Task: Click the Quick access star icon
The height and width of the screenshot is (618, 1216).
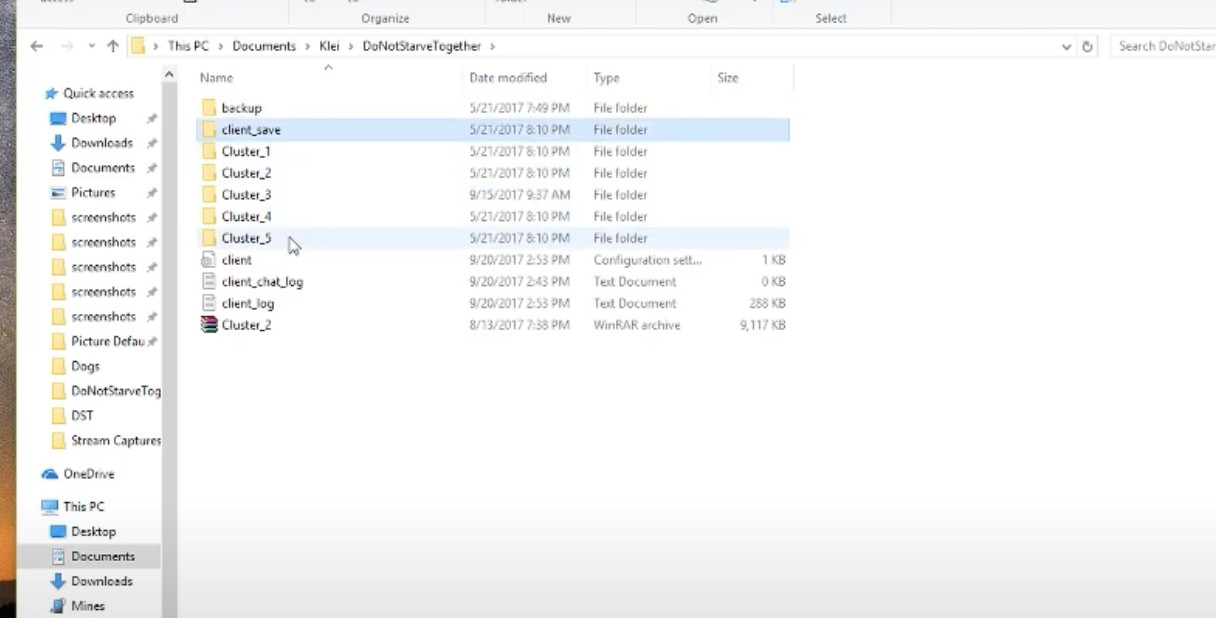Action: click(51, 93)
